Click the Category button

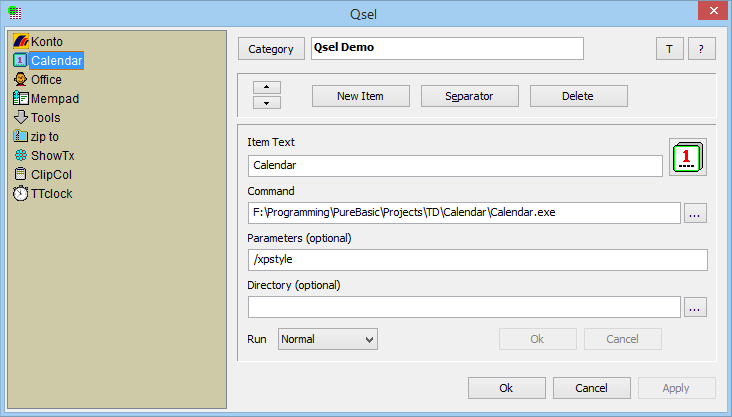click(x=270, y=49)
